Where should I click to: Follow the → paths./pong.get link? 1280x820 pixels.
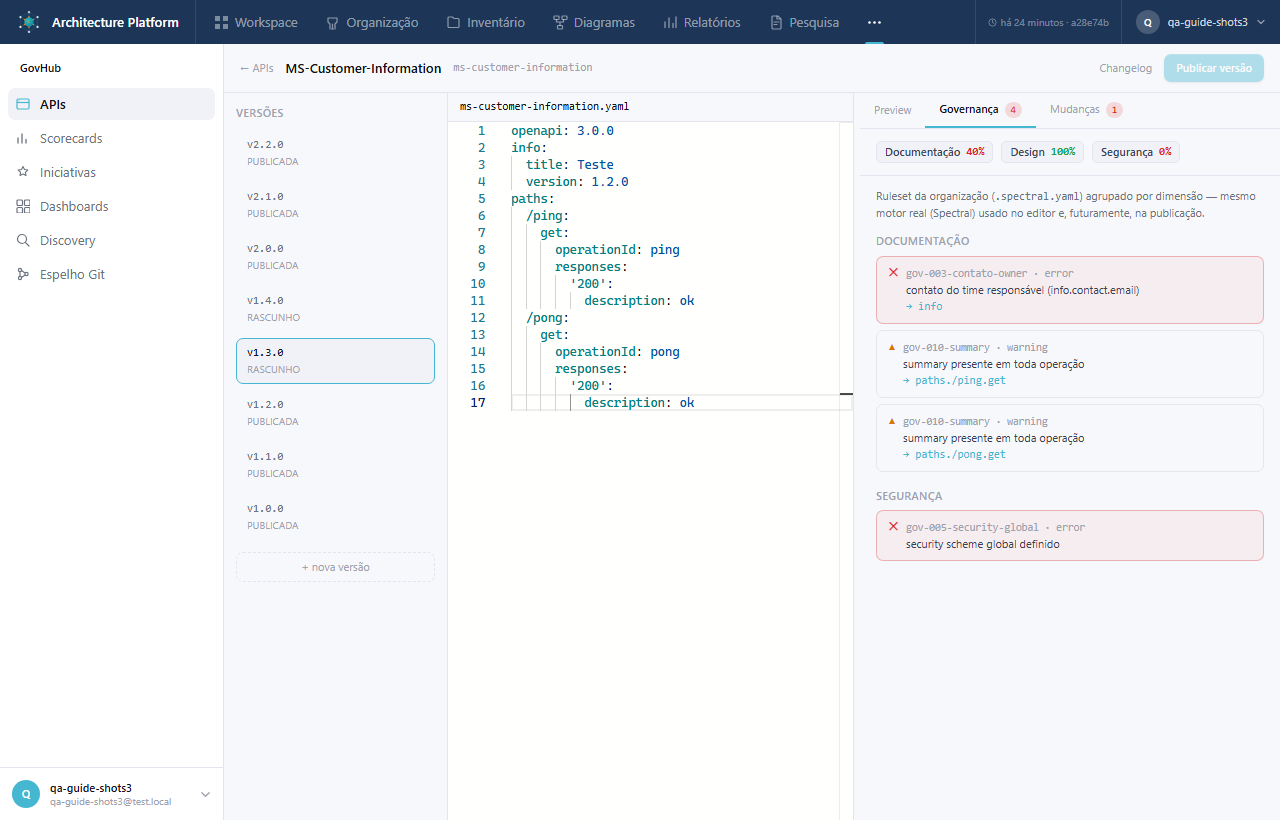pyautogui.click(x=954, y=454)
